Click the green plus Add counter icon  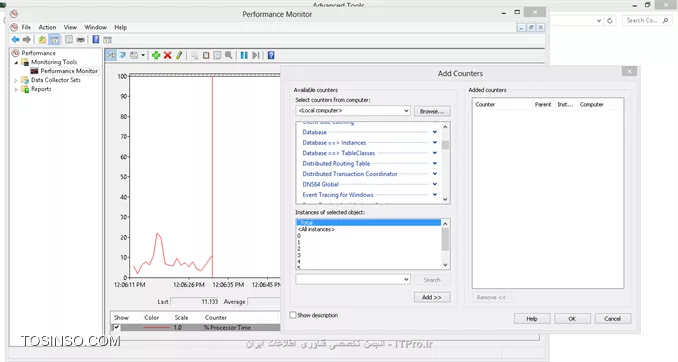(x=156, y=55)
